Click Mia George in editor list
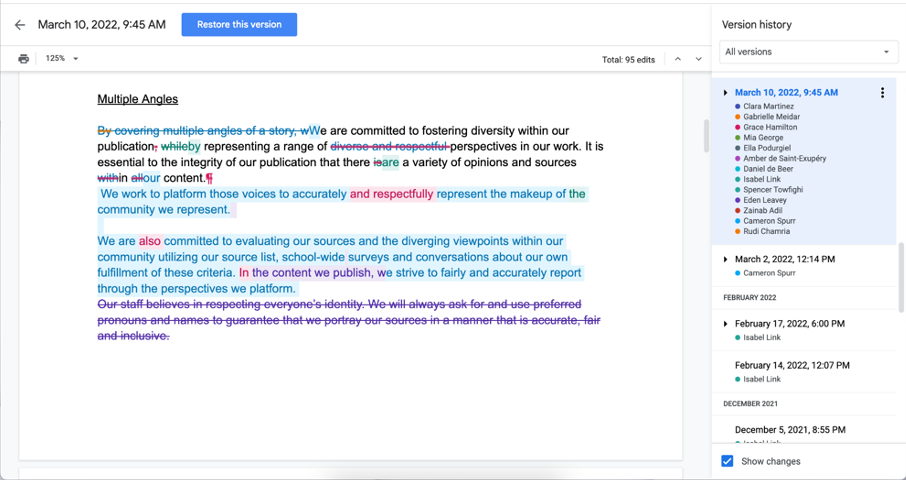The height and width of the screenshot is (480, 906). [x=763, y=137]
